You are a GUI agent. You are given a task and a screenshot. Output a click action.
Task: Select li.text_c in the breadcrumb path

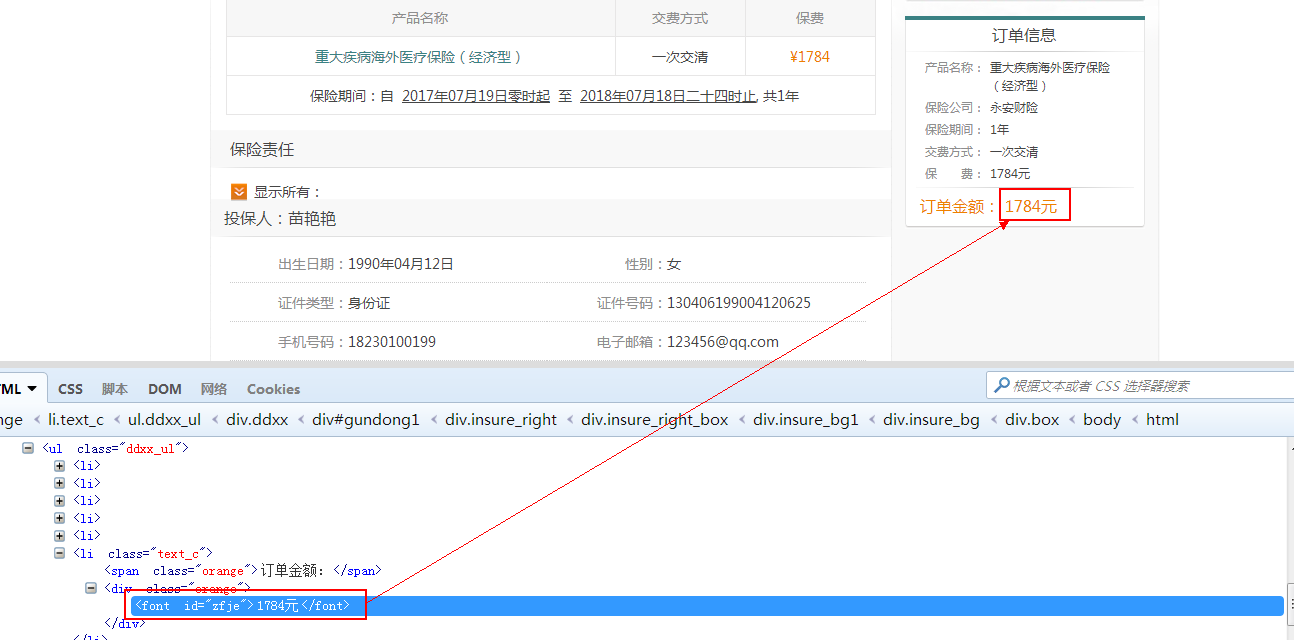(75, 420)
